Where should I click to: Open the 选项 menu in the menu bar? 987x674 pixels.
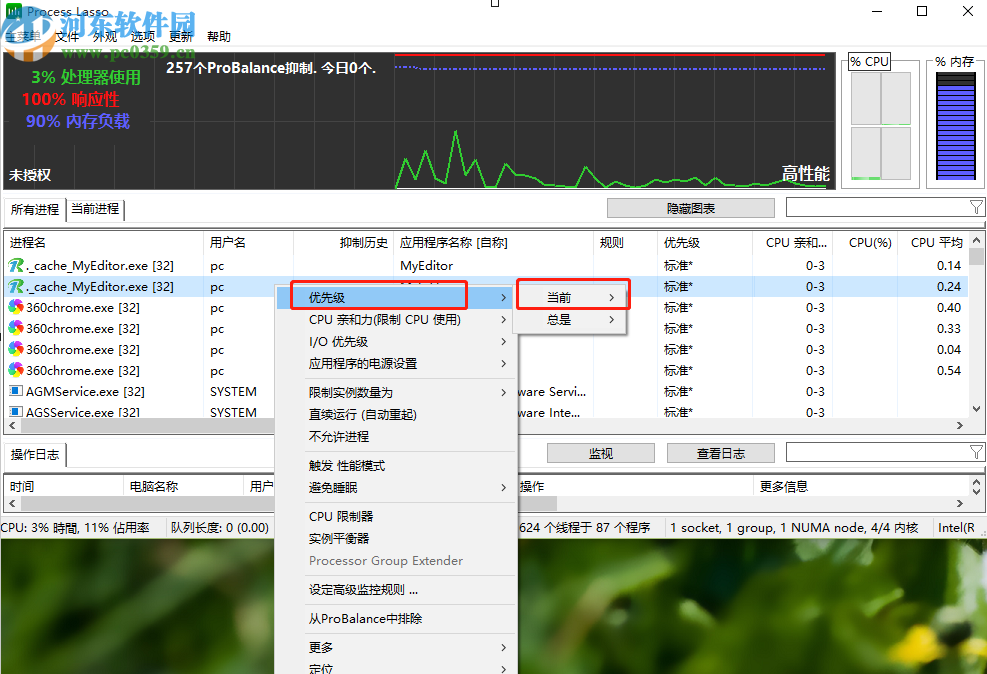point(142,37)
